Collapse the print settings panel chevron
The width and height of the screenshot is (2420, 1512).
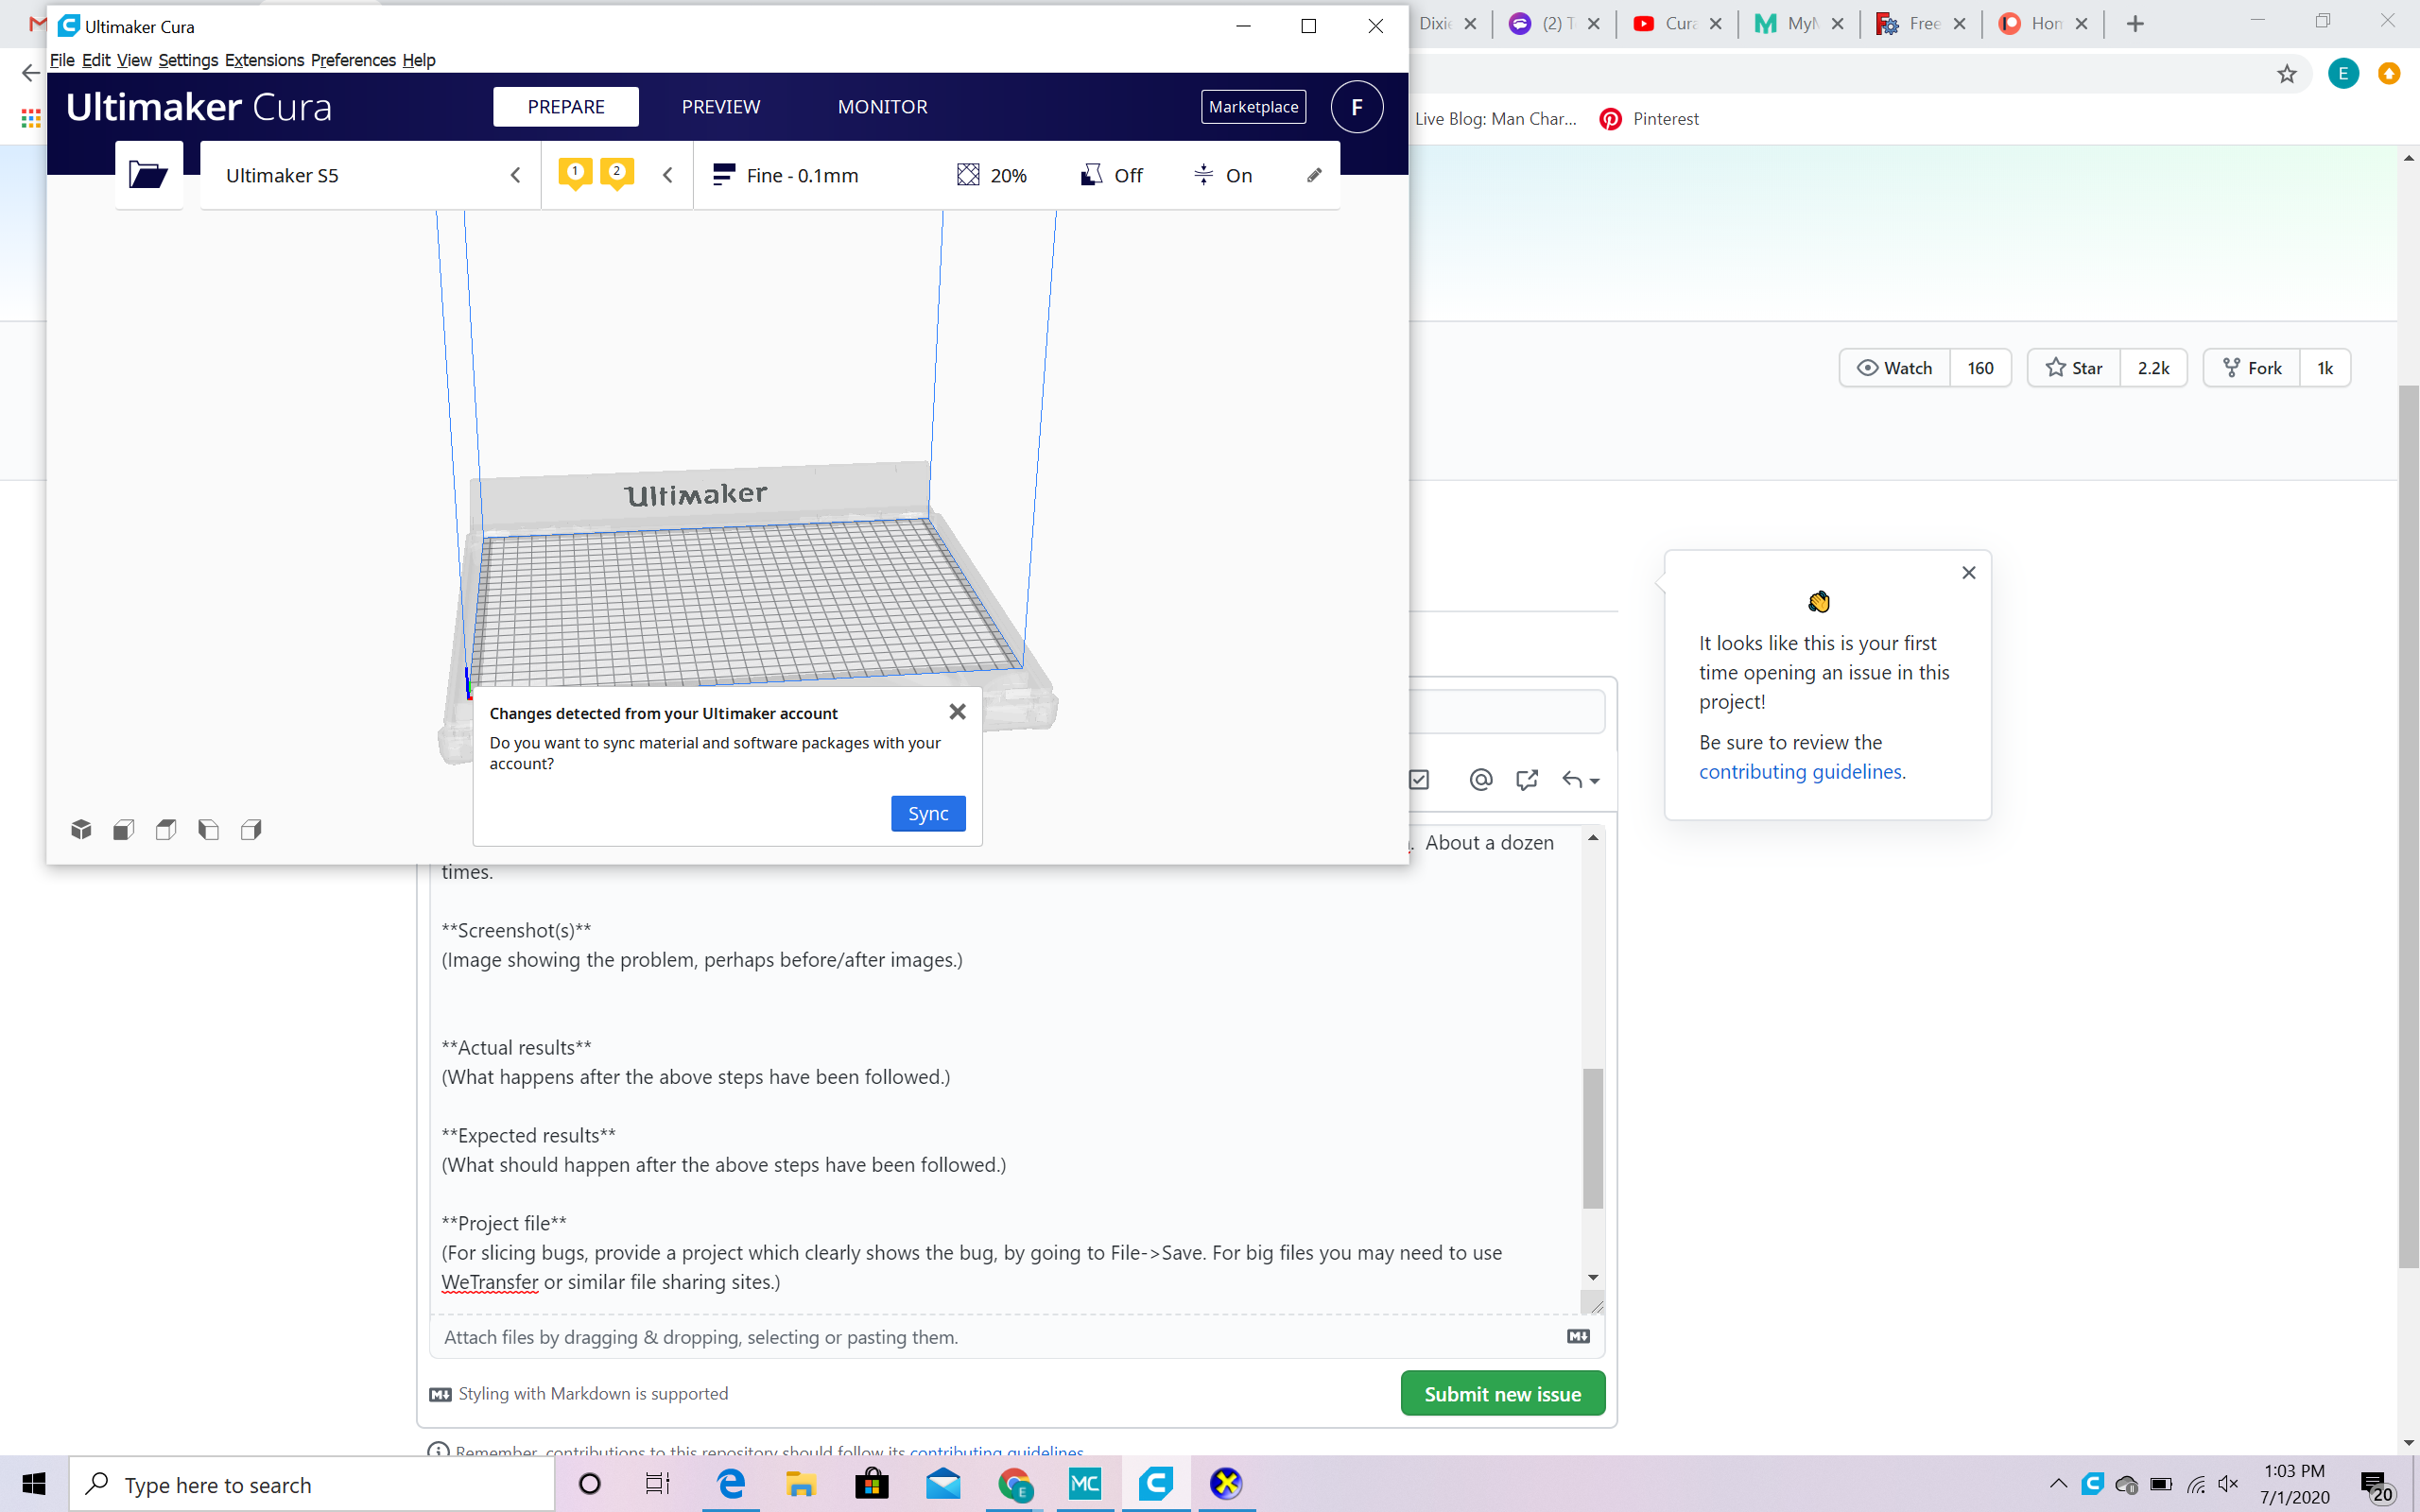(668, 174)
